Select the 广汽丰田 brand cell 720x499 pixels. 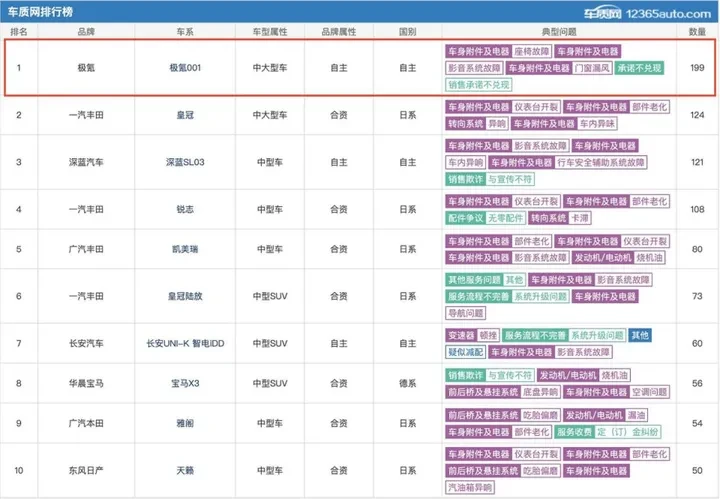[86, 249]
